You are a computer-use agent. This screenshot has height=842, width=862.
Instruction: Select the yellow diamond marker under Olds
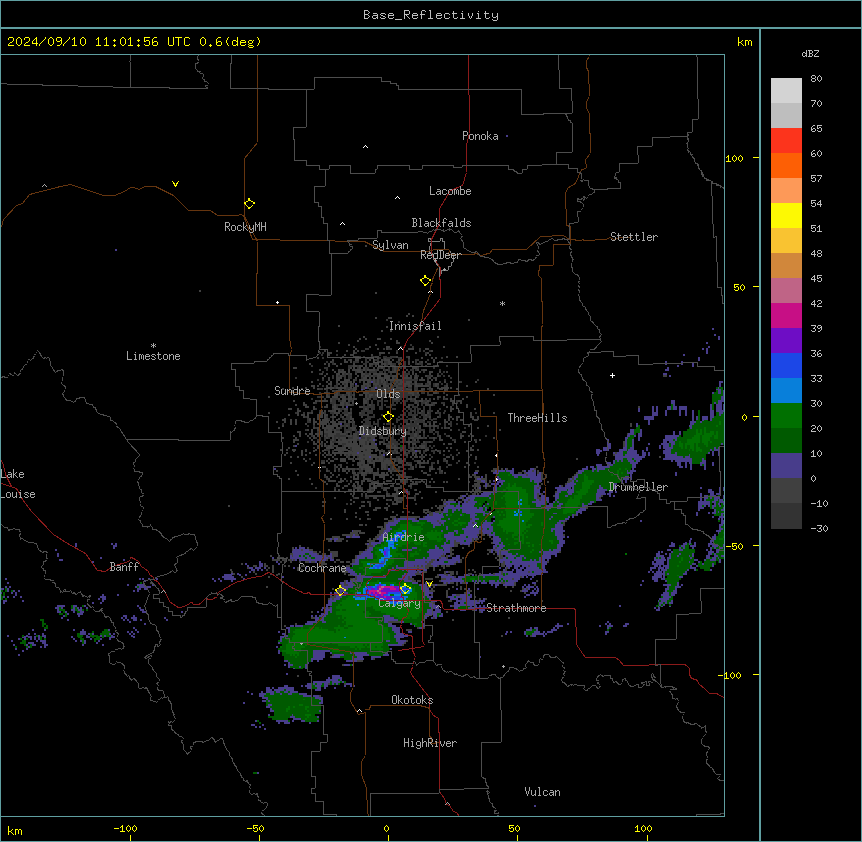coord(388,417)
